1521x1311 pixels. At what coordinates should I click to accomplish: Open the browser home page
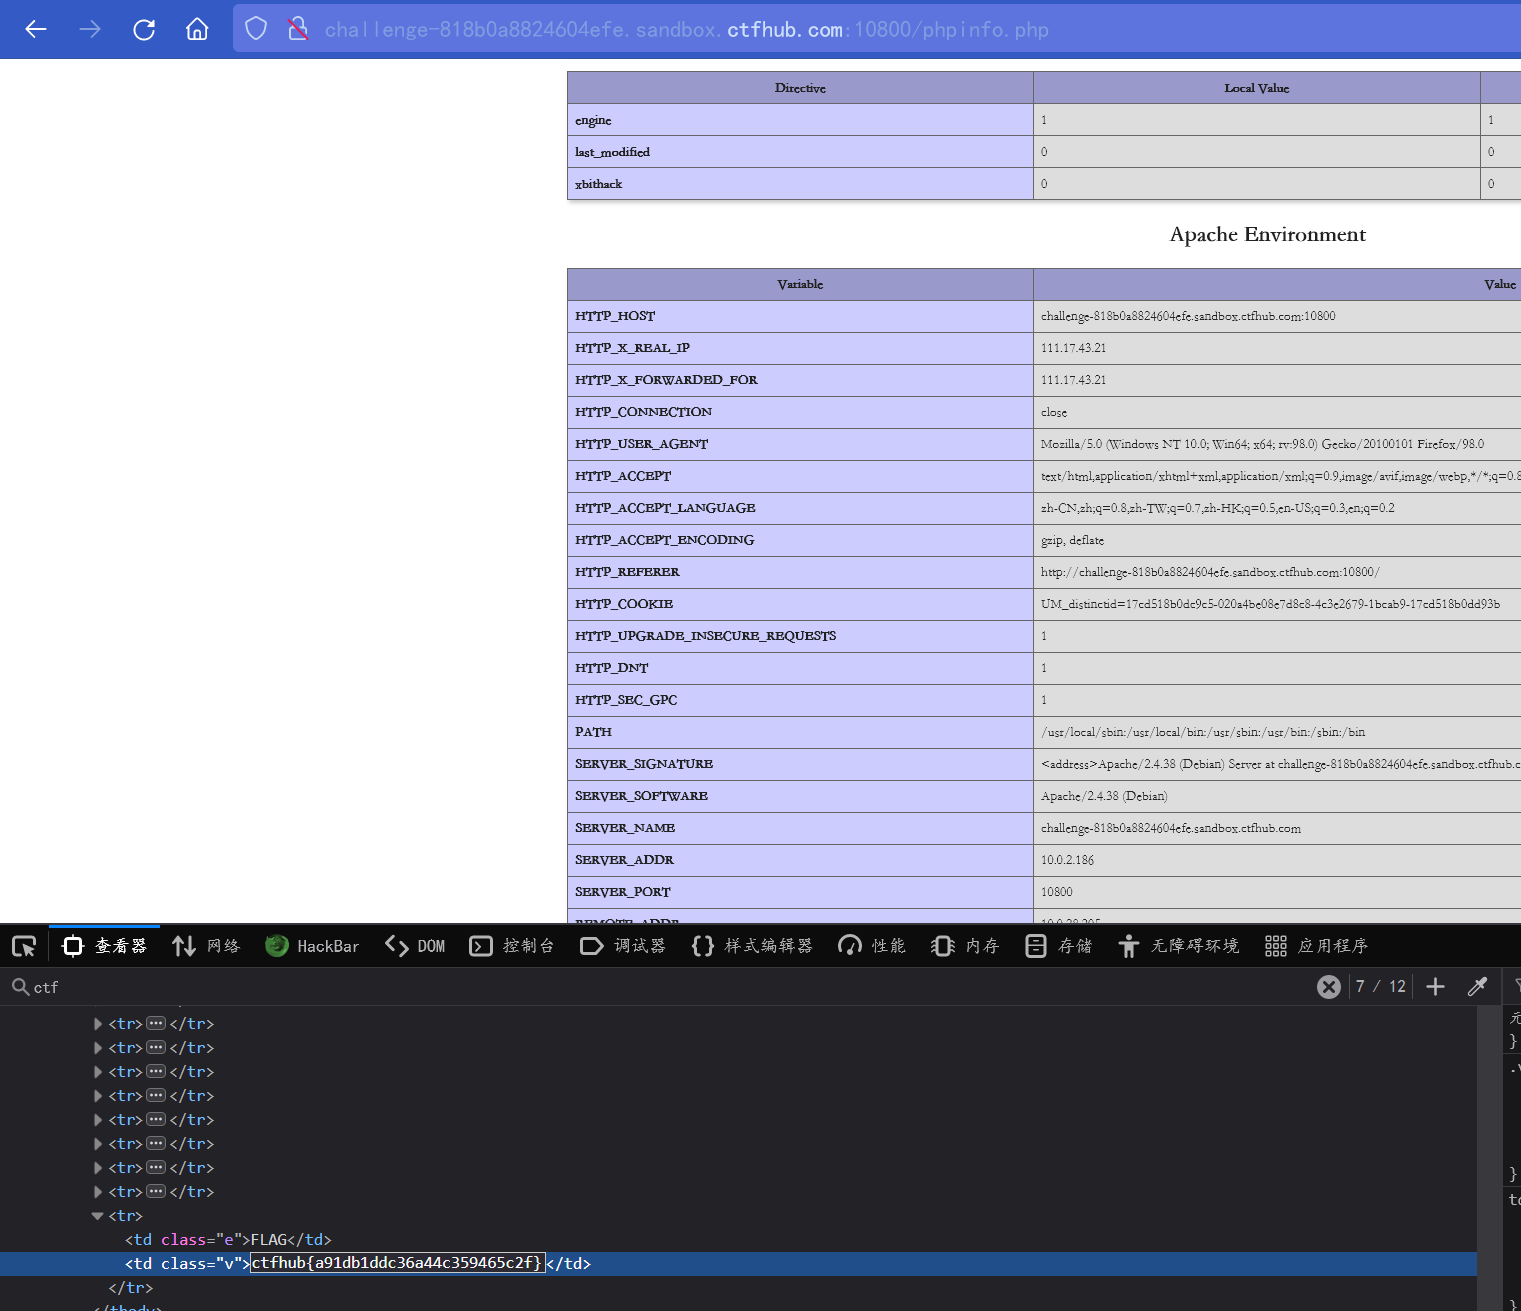[197, 29]
